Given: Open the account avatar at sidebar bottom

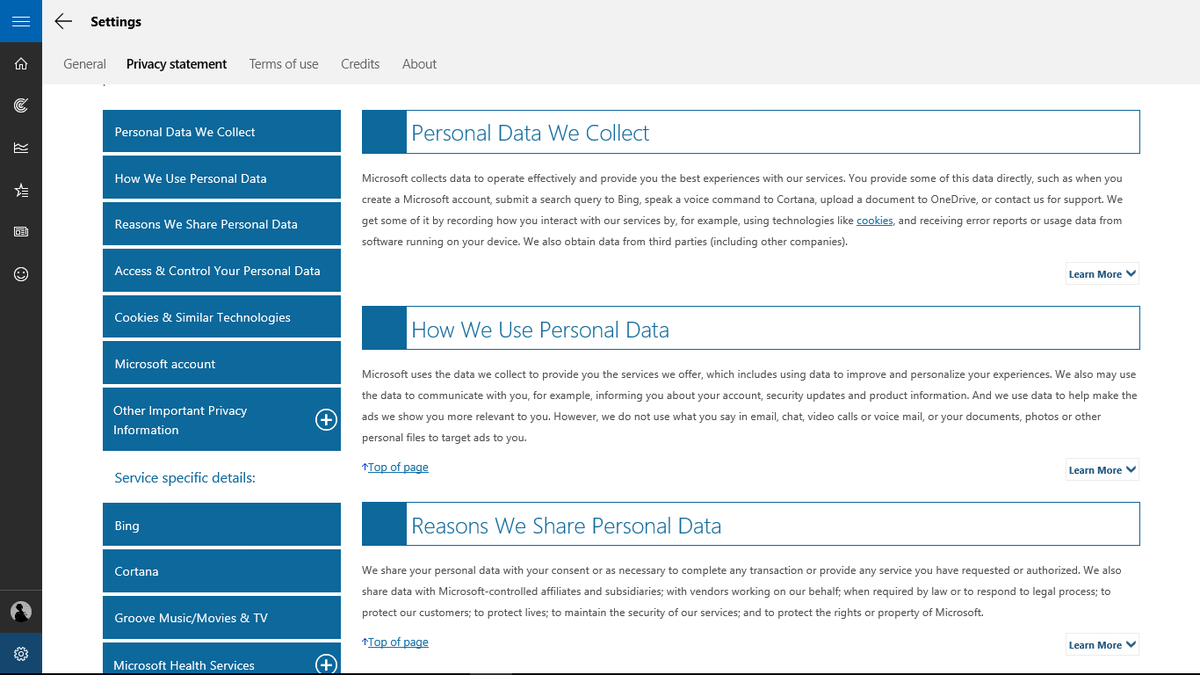Looking at the screenshot, I should 20,611.
